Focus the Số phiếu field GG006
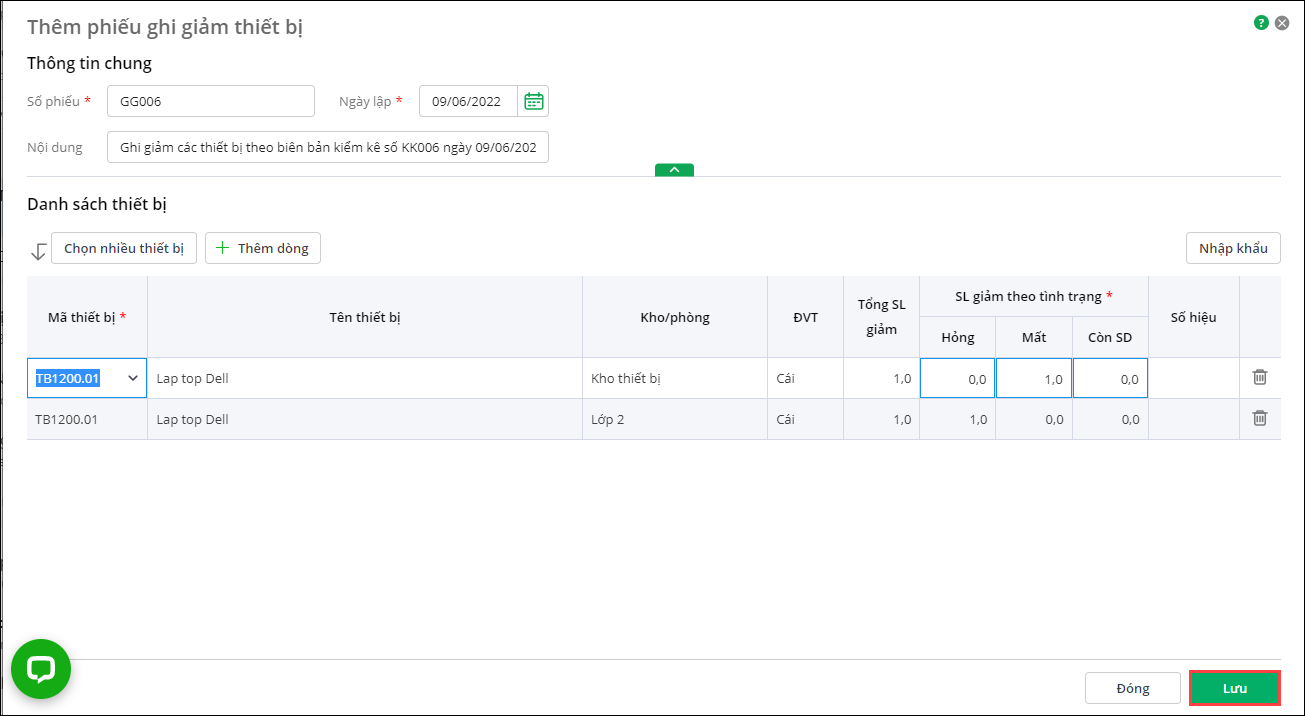The image size is (1305, 716). pyautogui.click(x=210, y=101)
